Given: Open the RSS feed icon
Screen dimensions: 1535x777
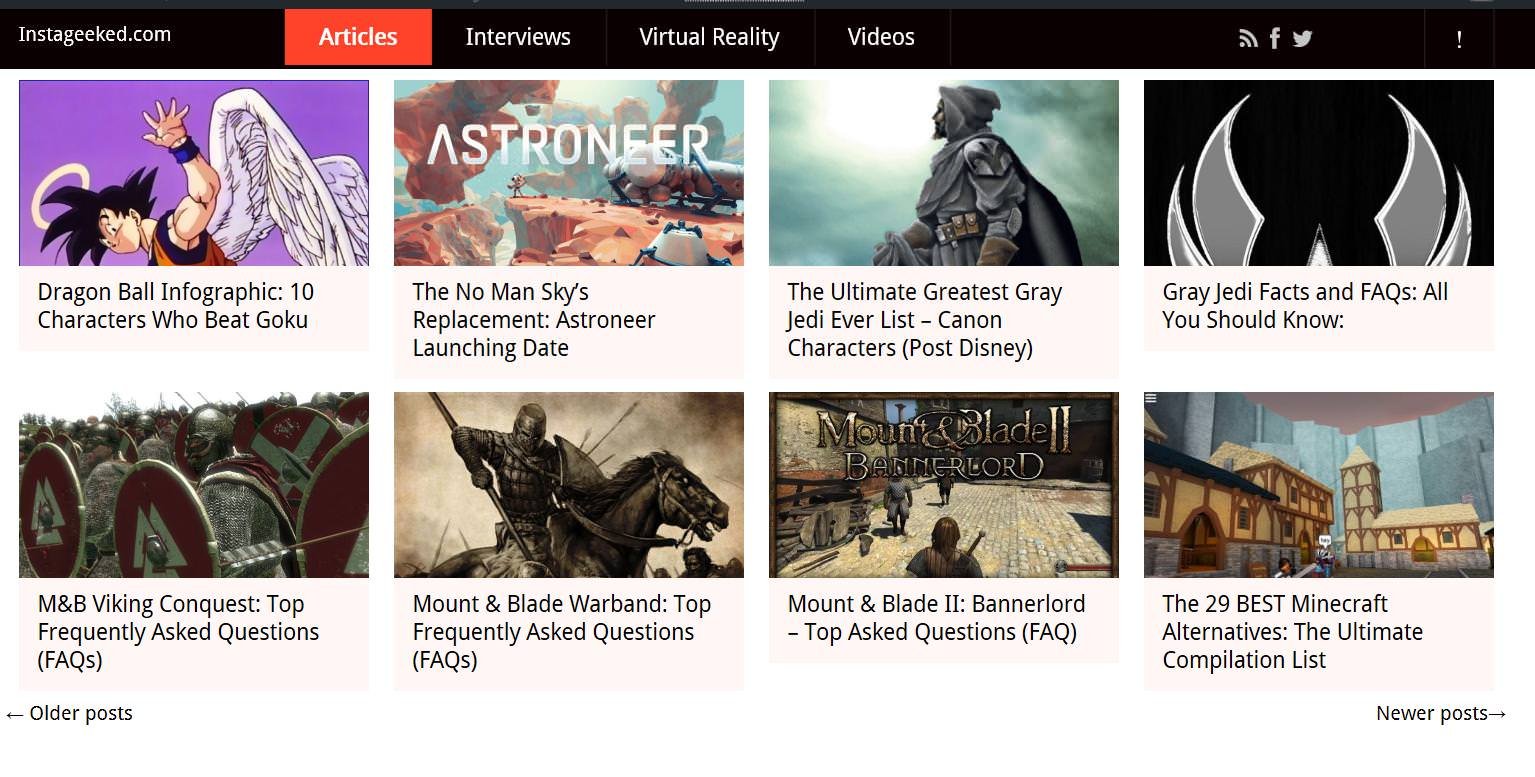Looking at the screenshot, I should 1248,39.
